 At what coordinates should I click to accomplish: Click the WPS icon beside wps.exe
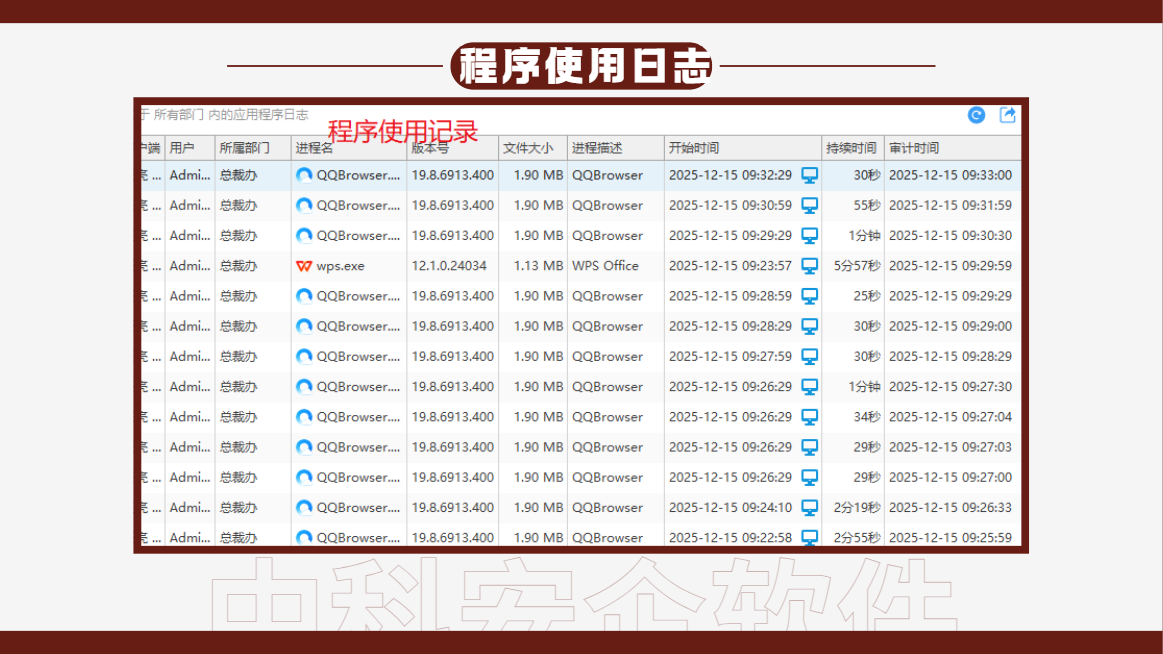(x=304, y=266)
